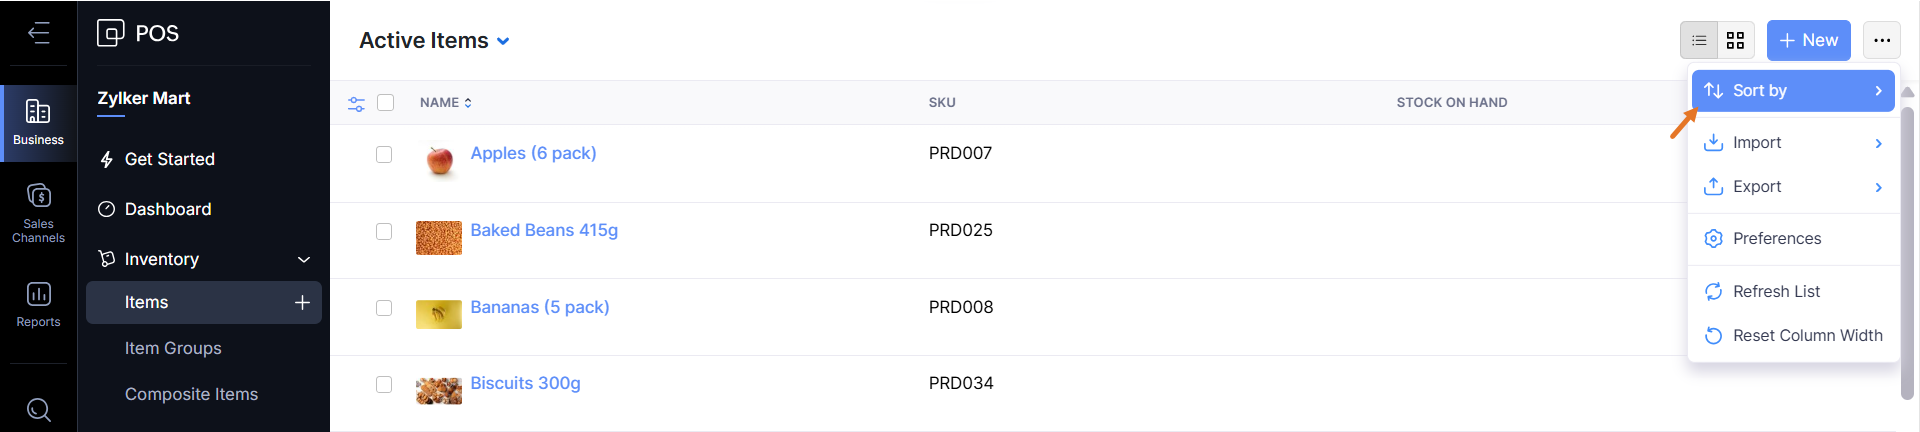
Task: Click the Biscuits 300g product thumbnail
Action: point(438,389)
